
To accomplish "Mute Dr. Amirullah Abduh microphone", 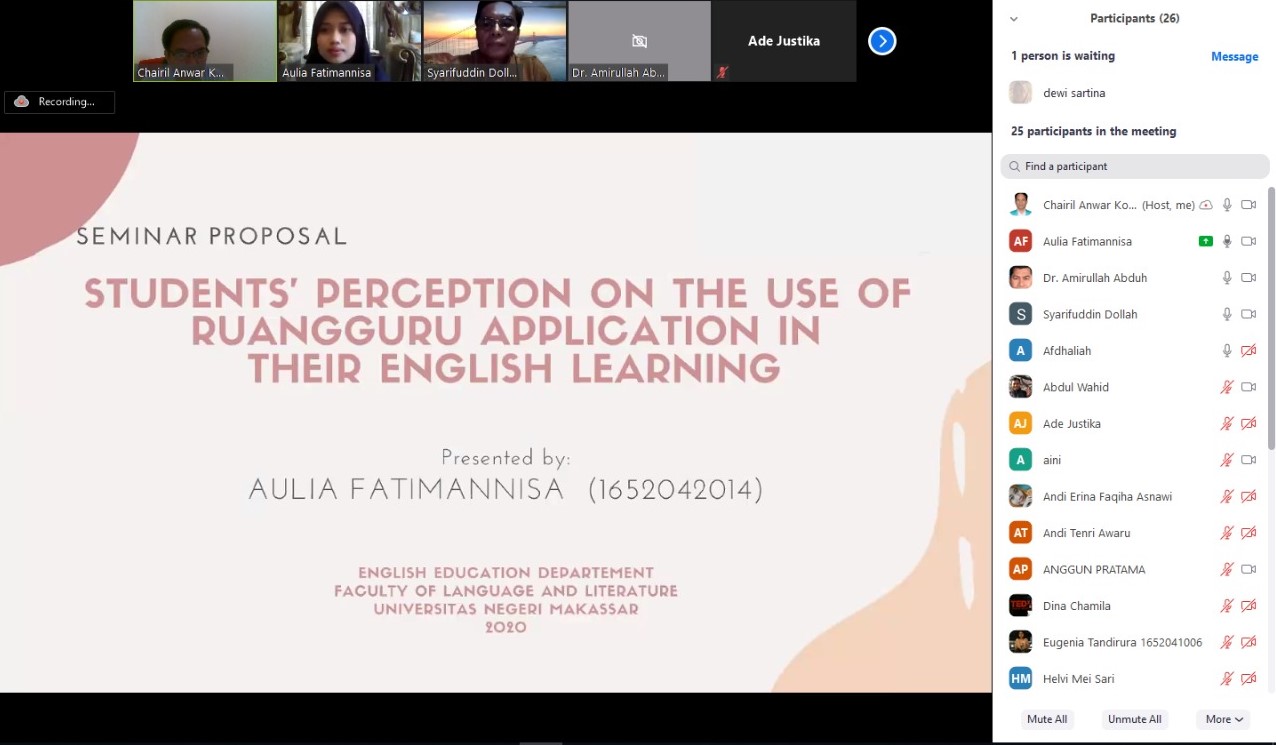I will [1227, 278].
